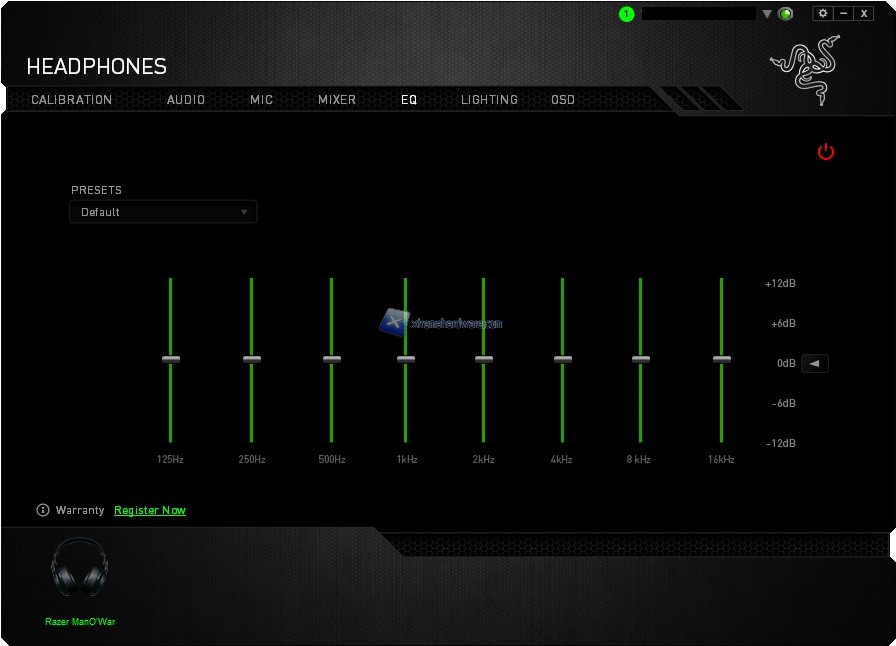Image resolution: width=896 pixels, height=646 pixels.
Task: Click the warranty info icon
Action: coord(43,510)
